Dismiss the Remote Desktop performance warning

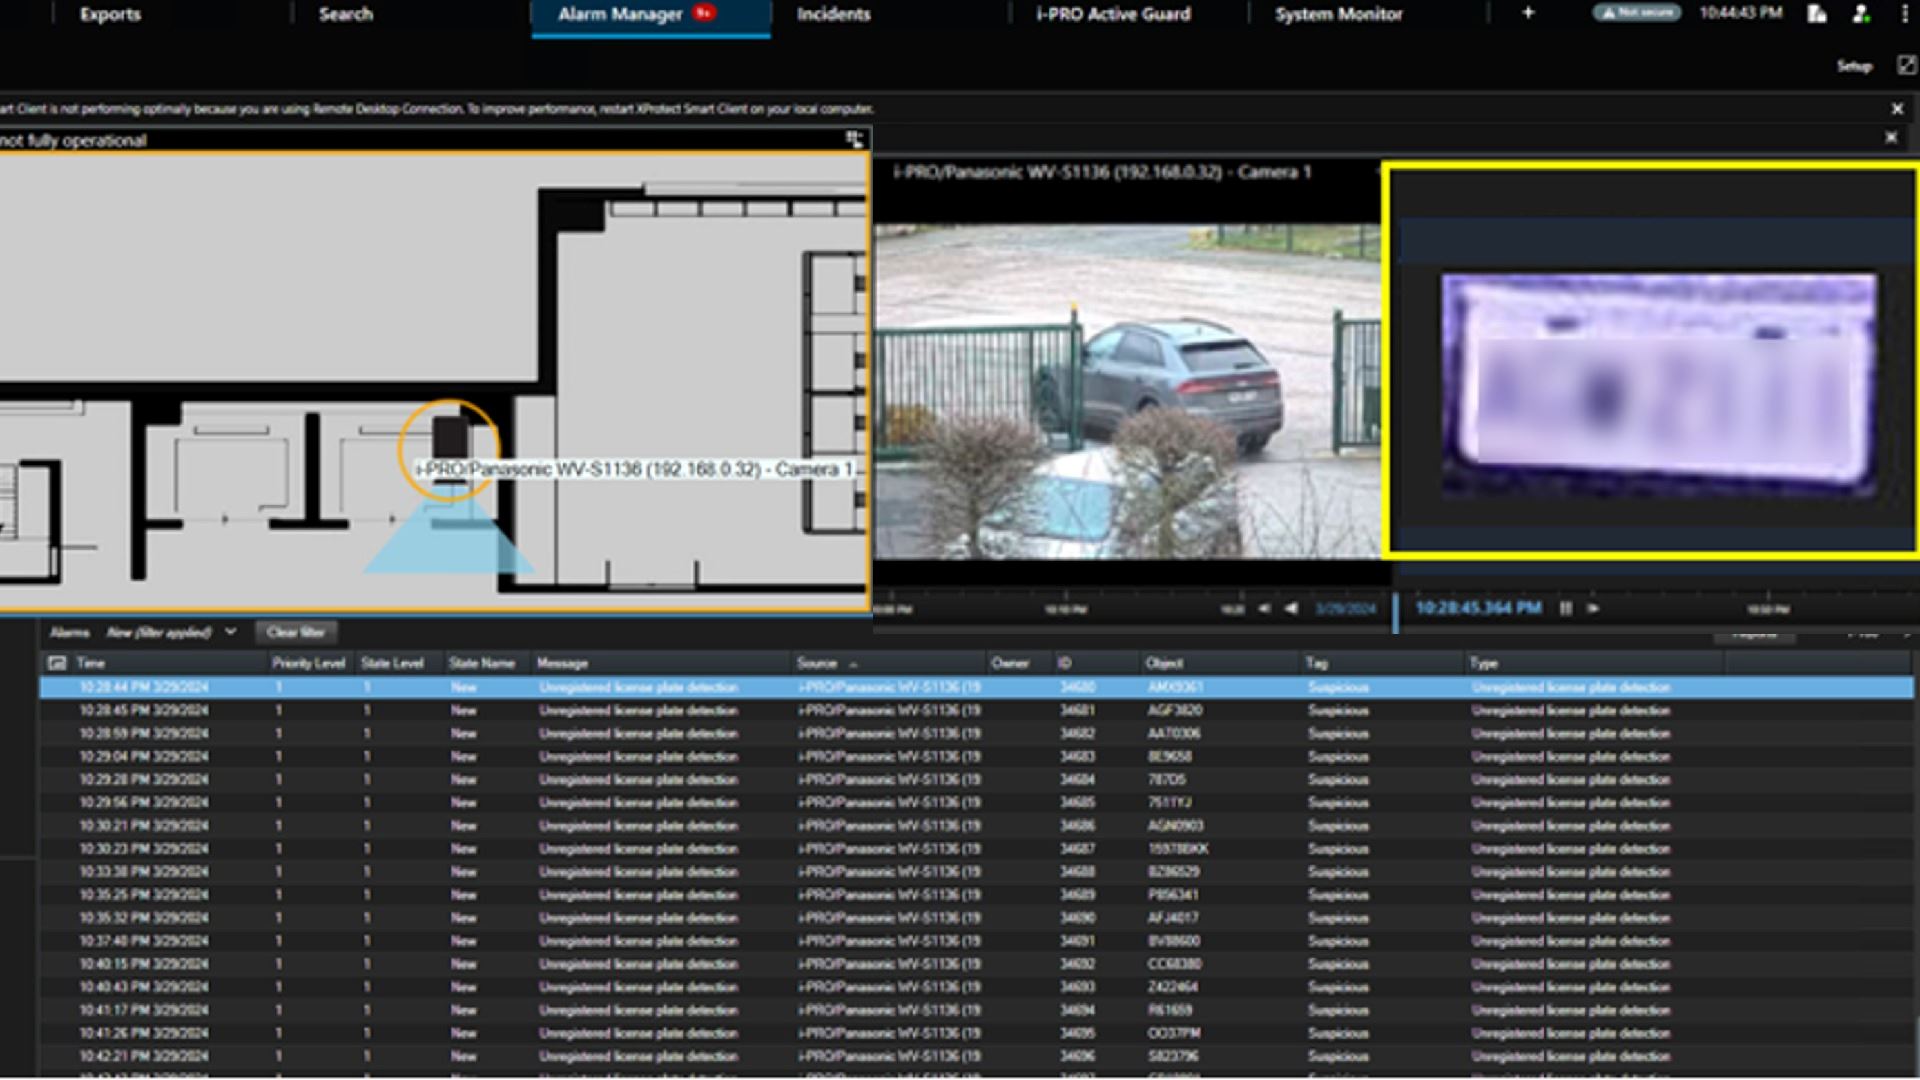[1897, 108]
